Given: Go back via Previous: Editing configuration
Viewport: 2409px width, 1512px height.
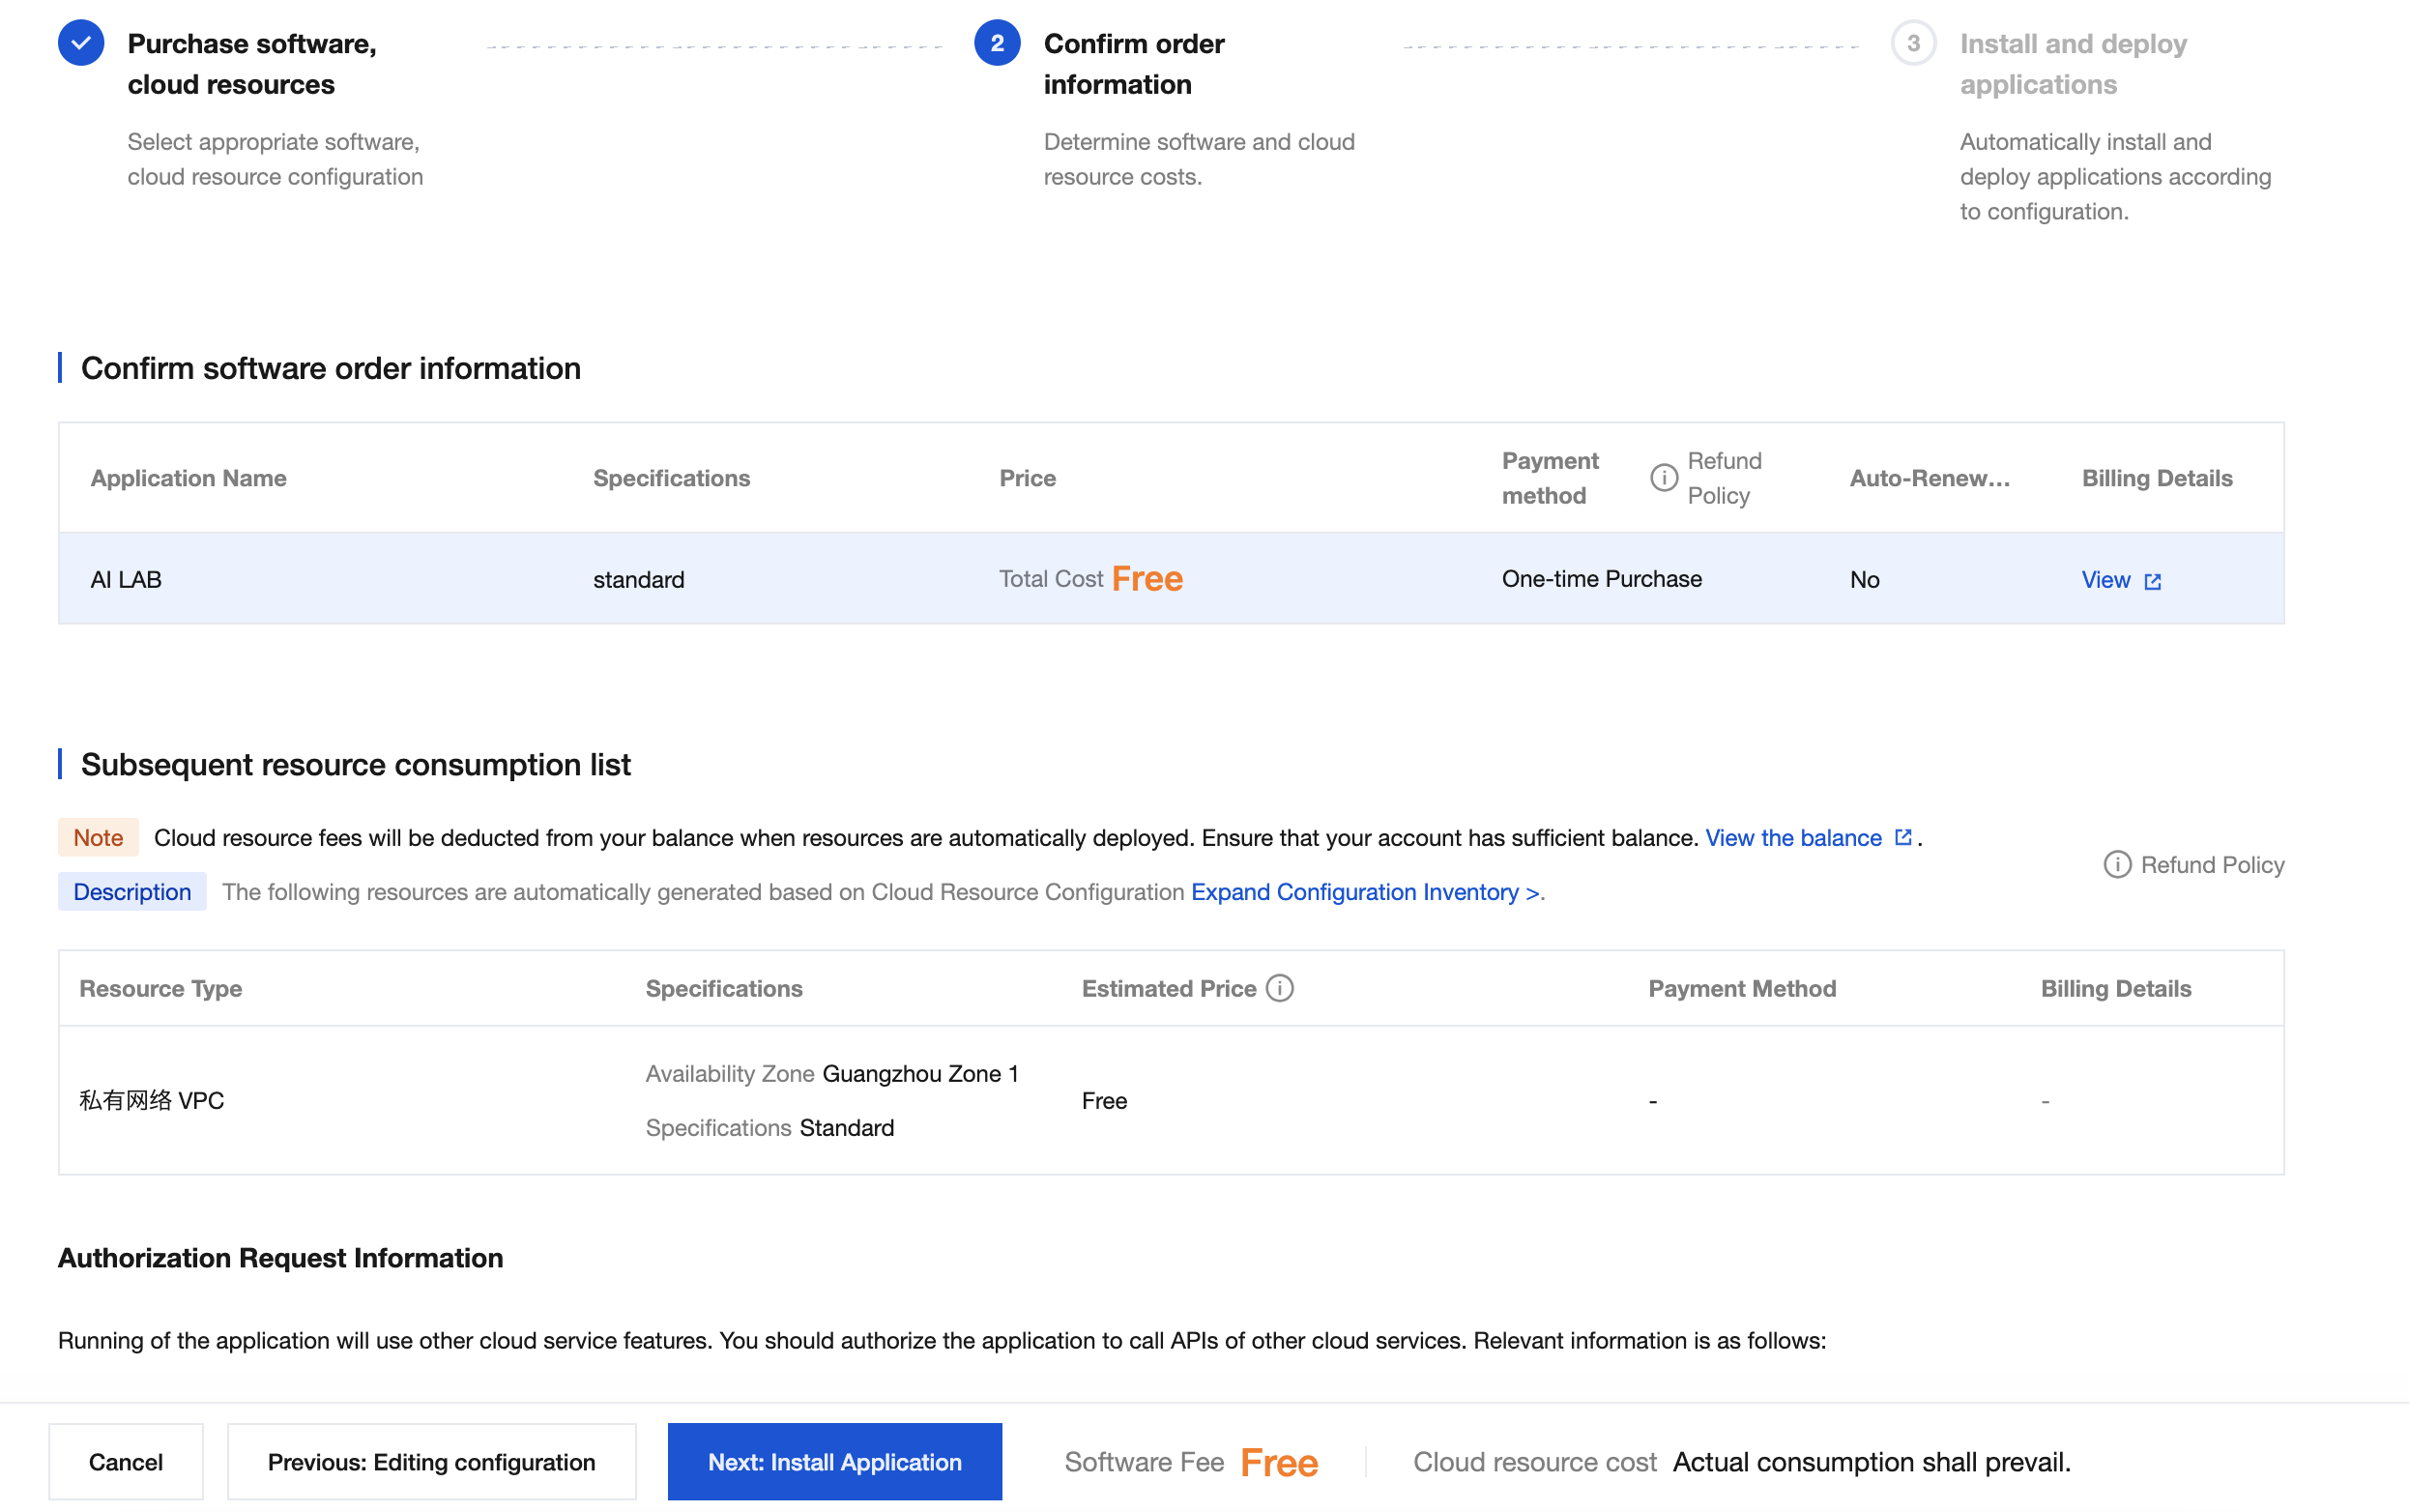Looking at the screenshot, I should [x=431, y=1461].
